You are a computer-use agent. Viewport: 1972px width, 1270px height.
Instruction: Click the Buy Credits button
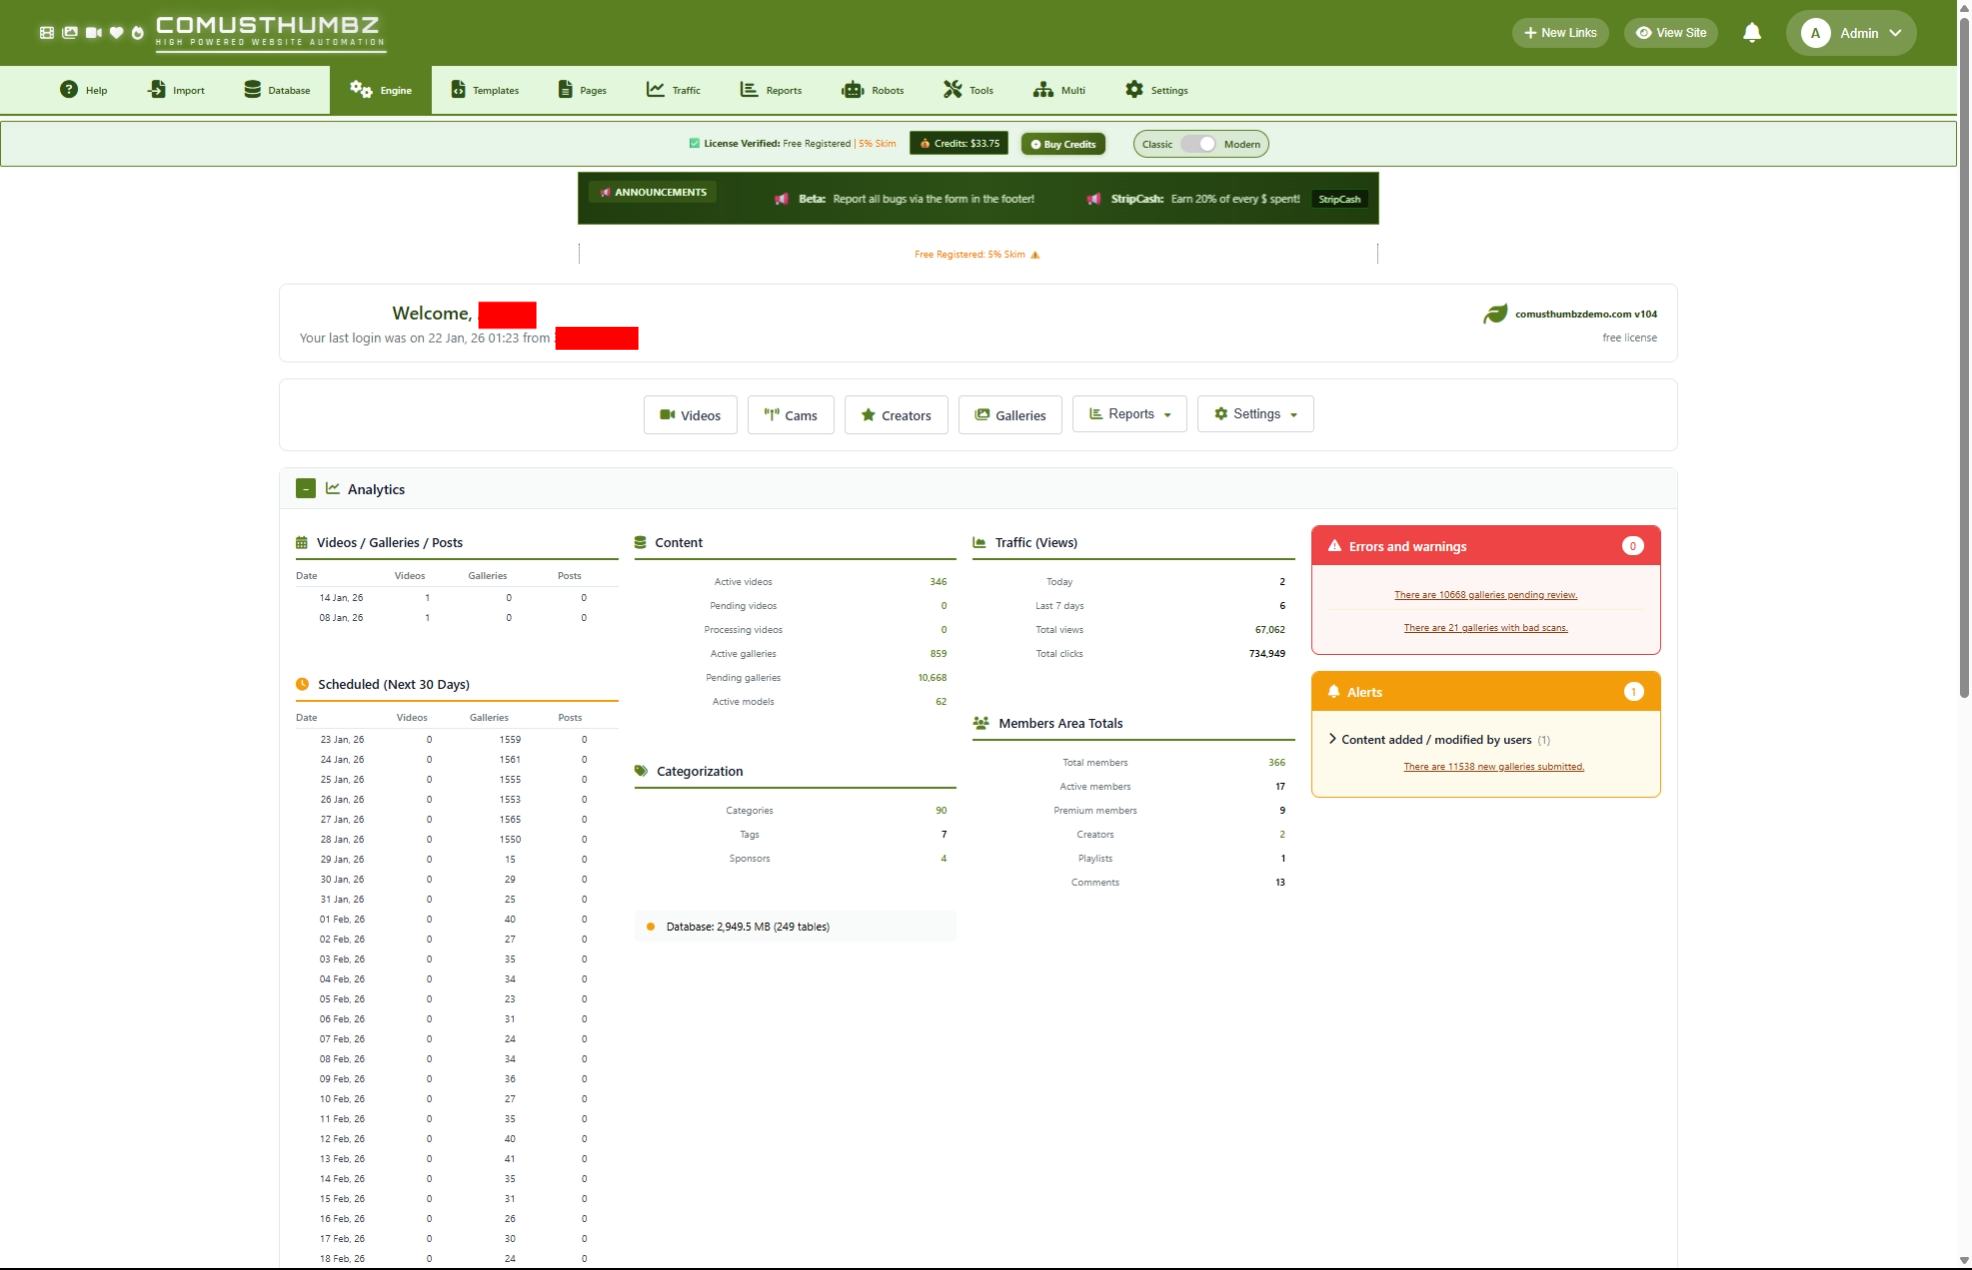[x=1062, y=143]
